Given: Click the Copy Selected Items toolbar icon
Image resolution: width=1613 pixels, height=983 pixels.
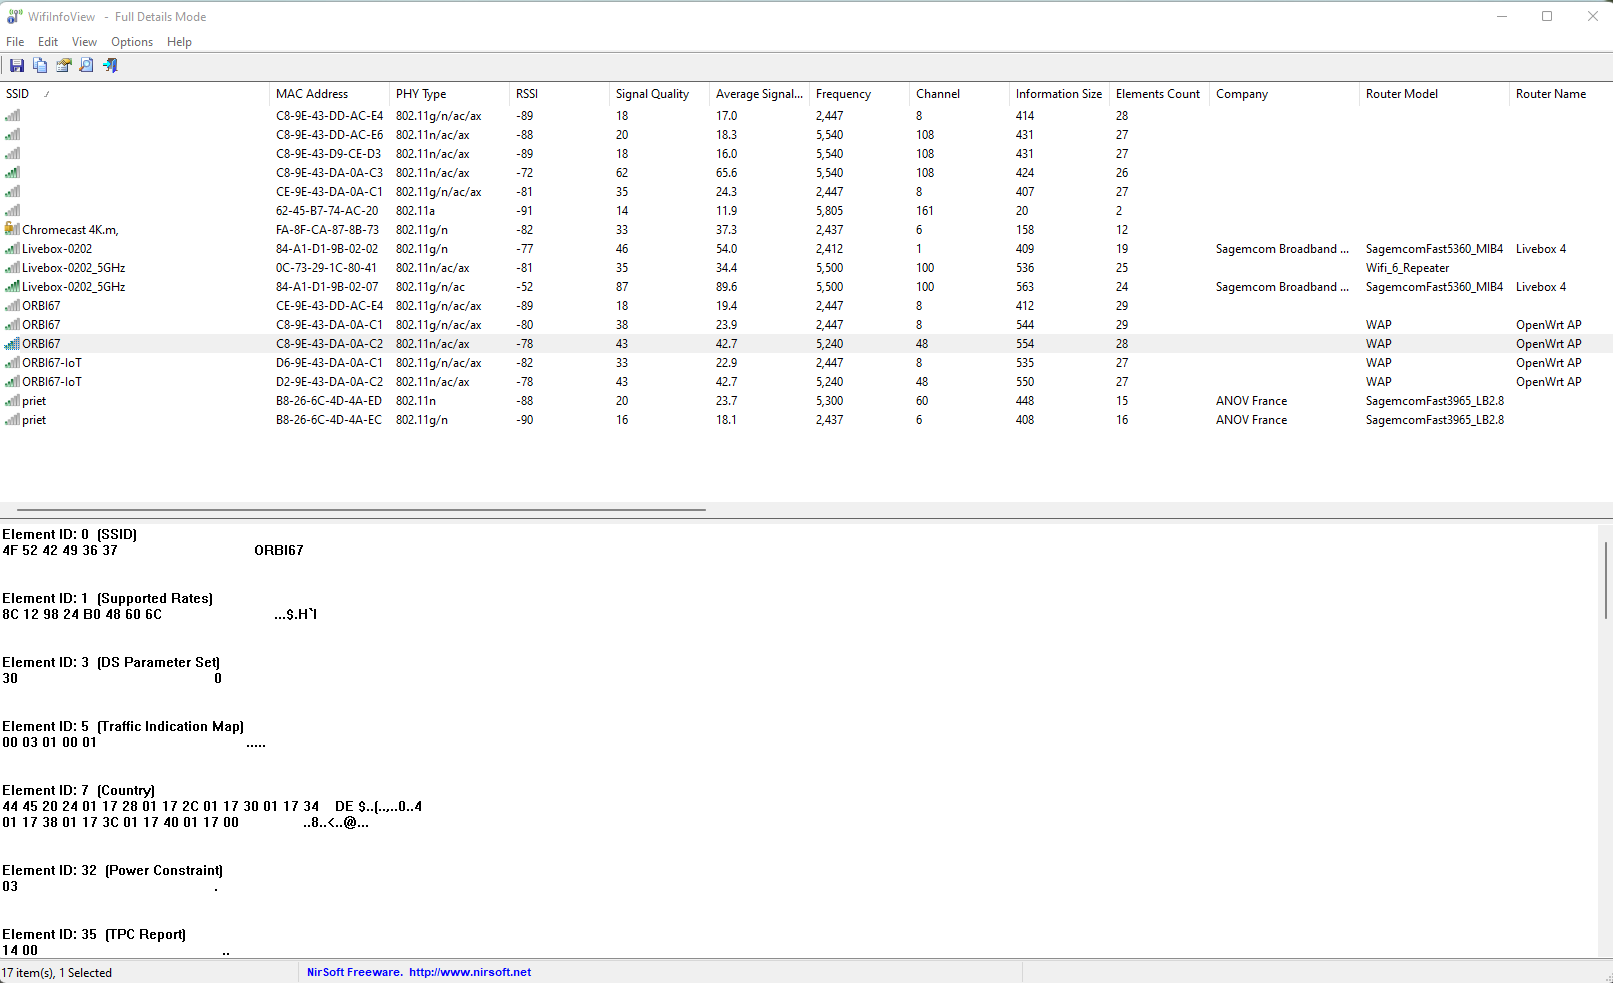Looking at the screenshot, I should pyautogui.click(x=40, y=66).
